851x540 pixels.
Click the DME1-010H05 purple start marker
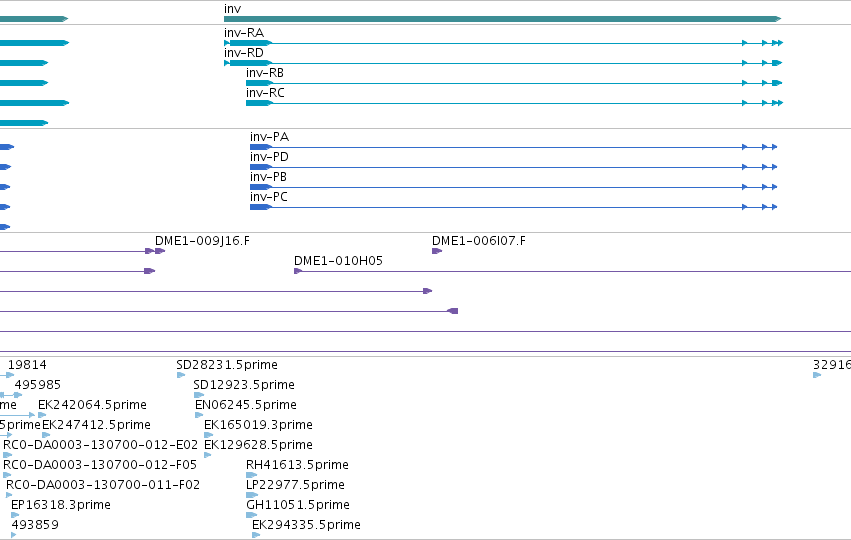click(298, 271)
